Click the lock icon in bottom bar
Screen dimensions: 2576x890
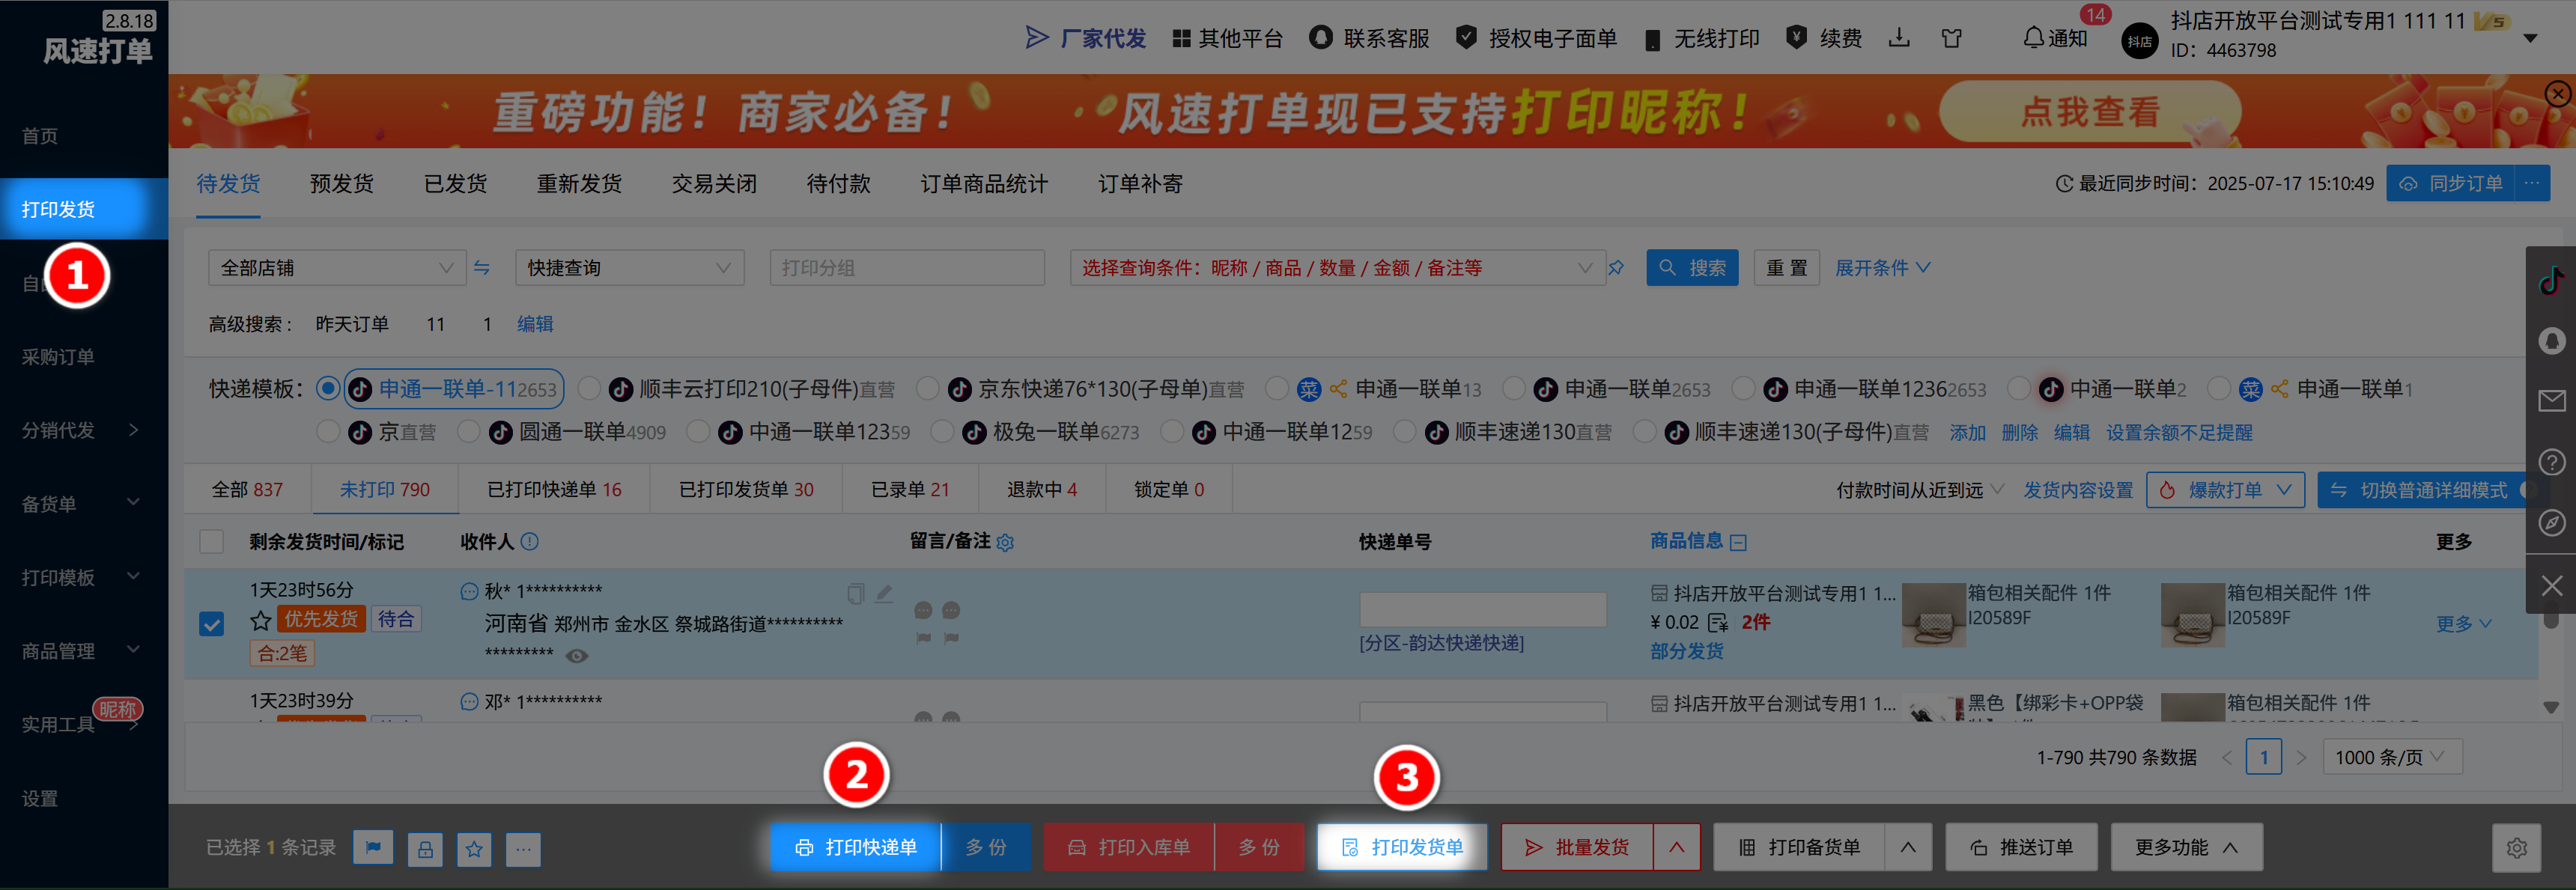click(425, 848)
